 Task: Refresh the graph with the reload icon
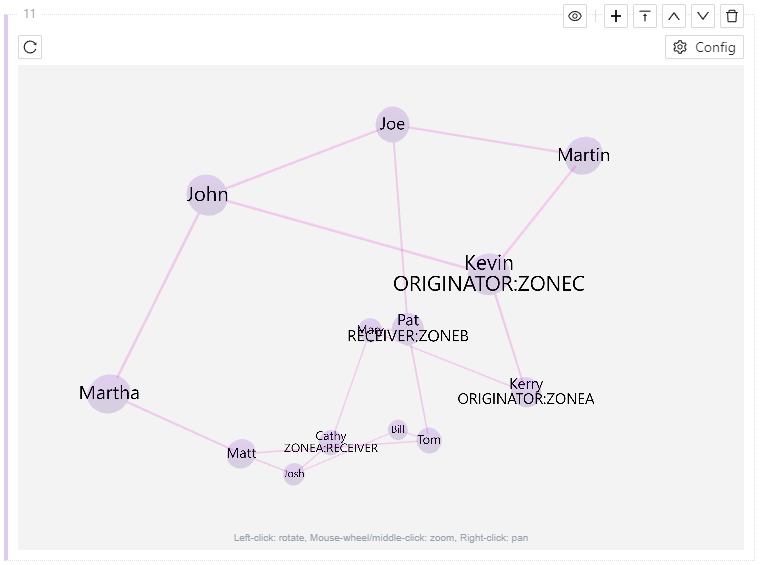(x=30, y=47)
